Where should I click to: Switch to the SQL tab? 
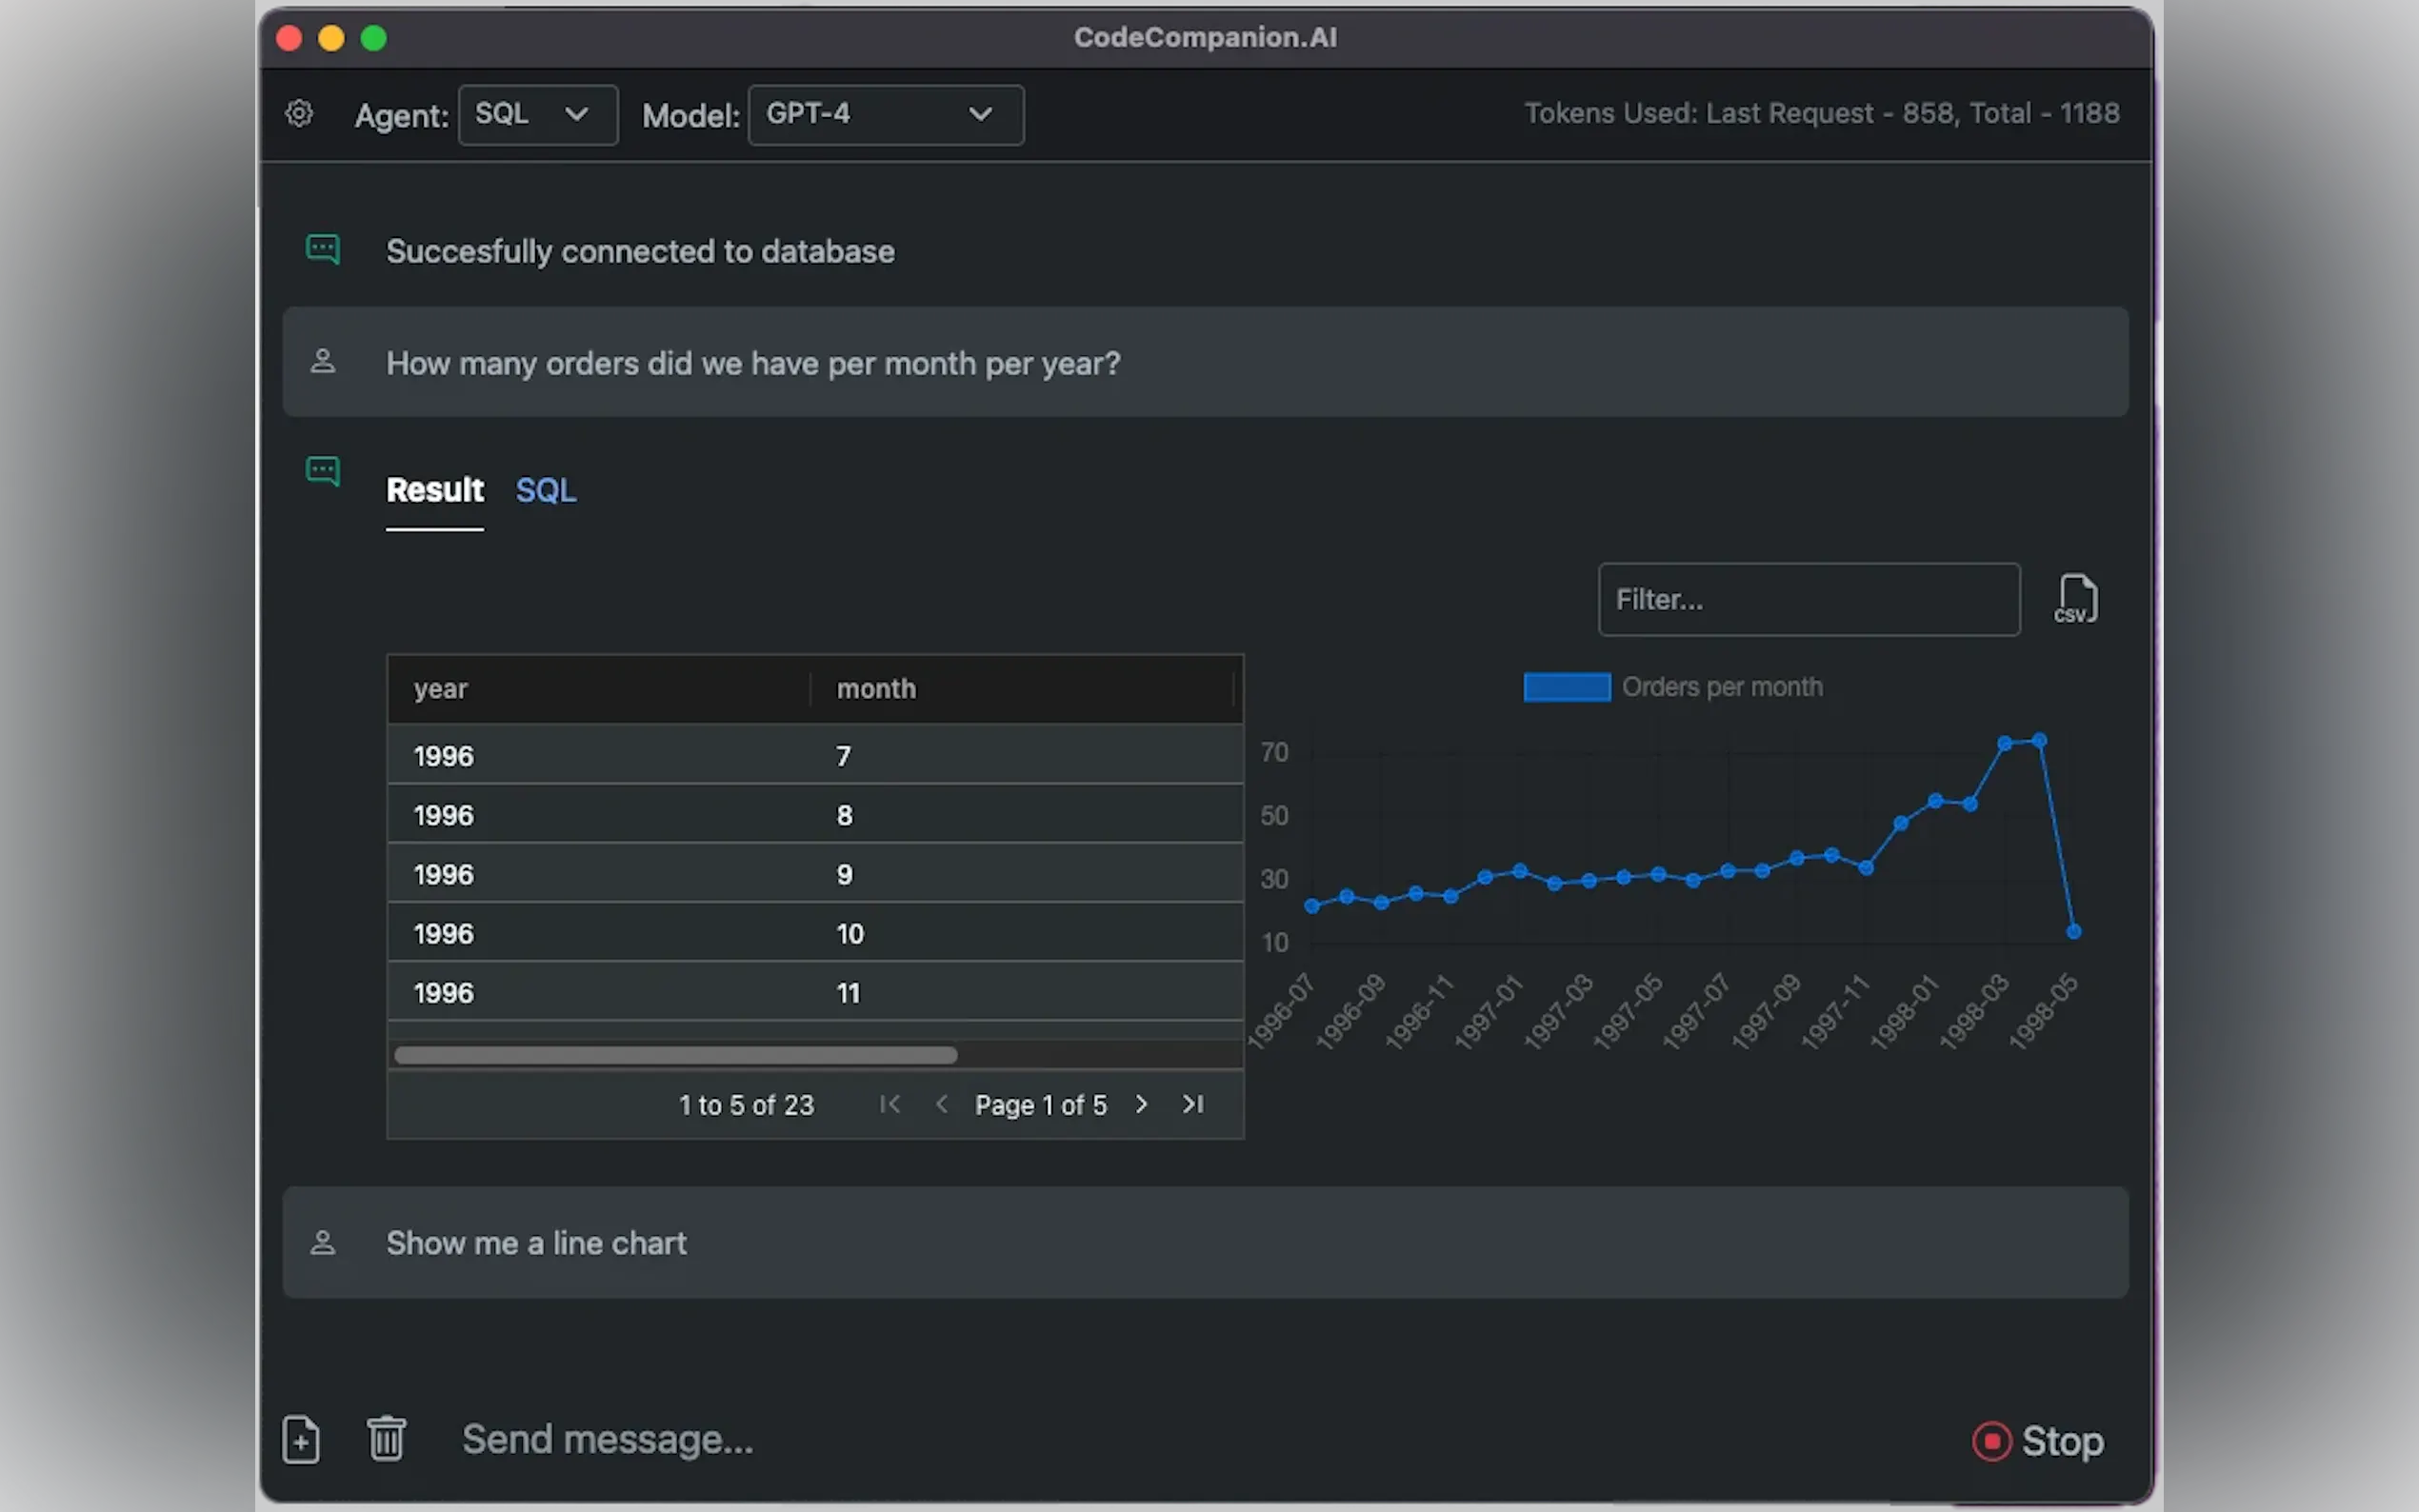tap(545, 490)
